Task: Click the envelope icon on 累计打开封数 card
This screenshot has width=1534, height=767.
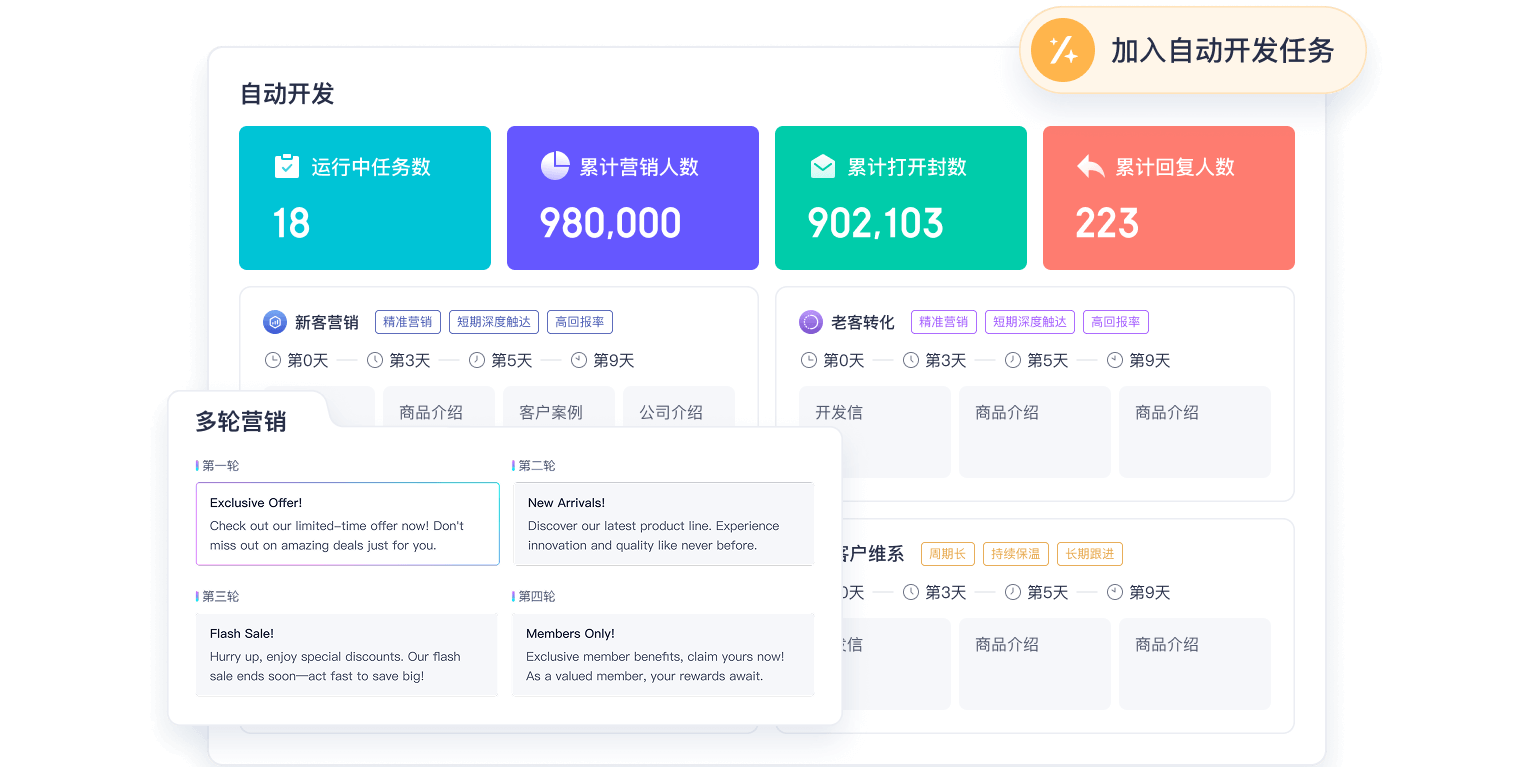Action: [x=822, y=165]
